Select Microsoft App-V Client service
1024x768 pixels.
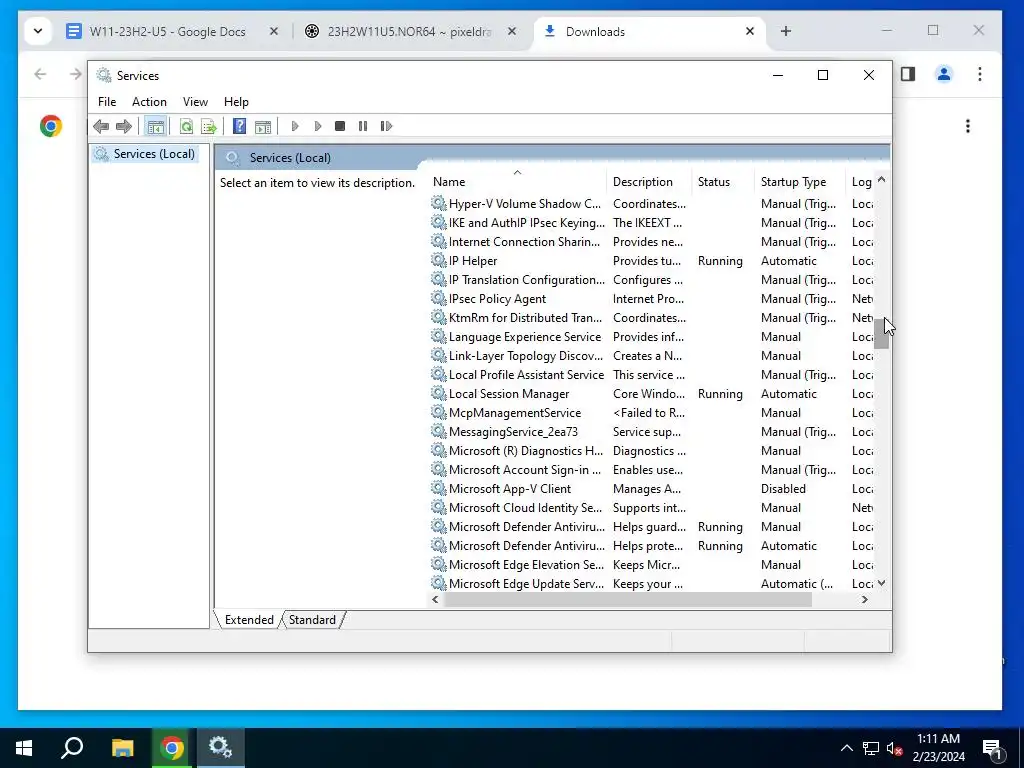(652, 488)
